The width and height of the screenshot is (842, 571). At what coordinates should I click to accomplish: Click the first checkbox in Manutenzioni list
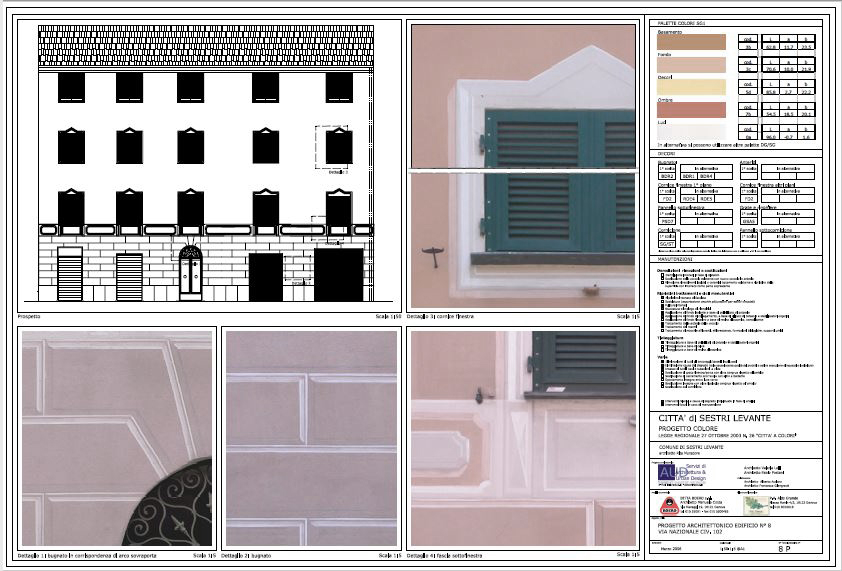coord(661,273)
